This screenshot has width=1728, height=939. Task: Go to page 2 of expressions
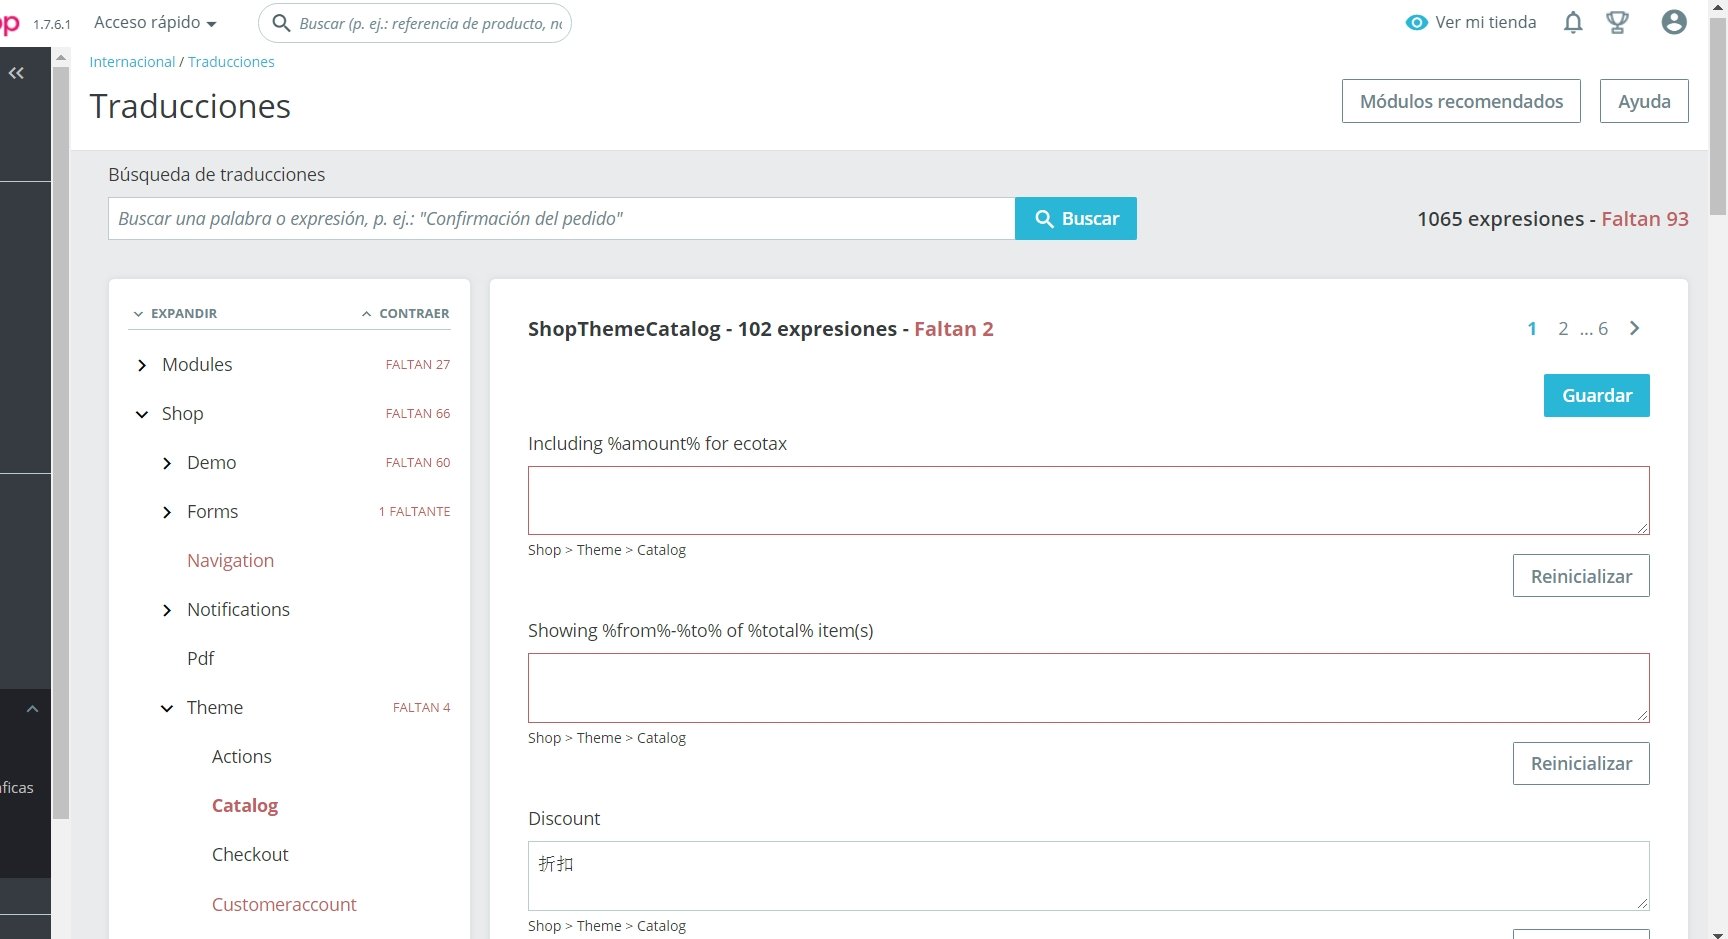point(1563,328)
